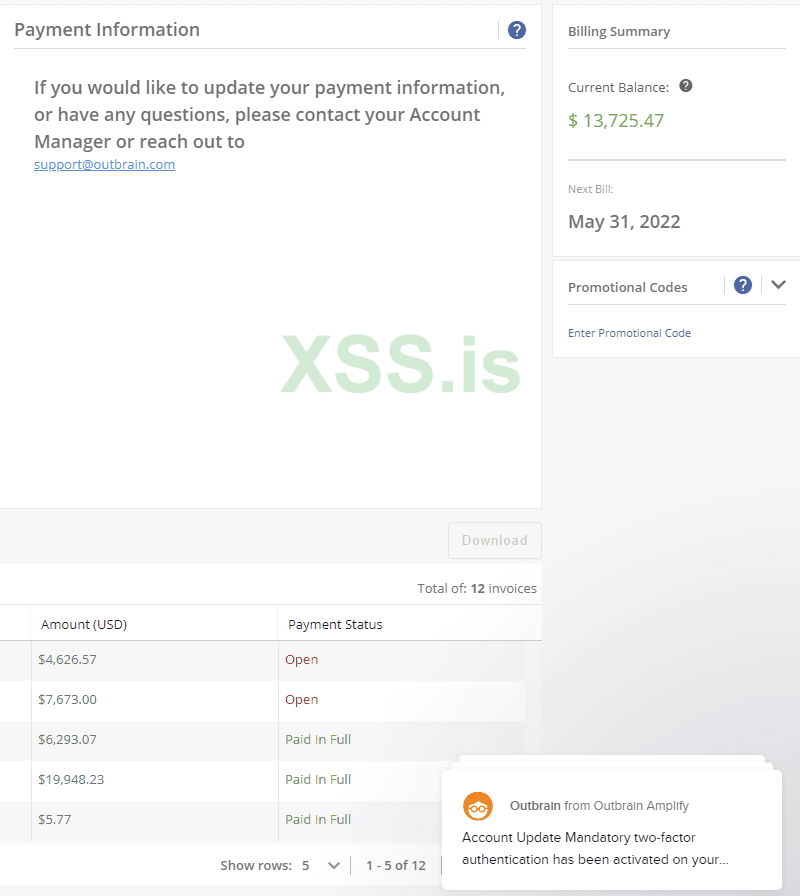
Task: Open the two-factor authentication notification message
Action: point(593,848)
